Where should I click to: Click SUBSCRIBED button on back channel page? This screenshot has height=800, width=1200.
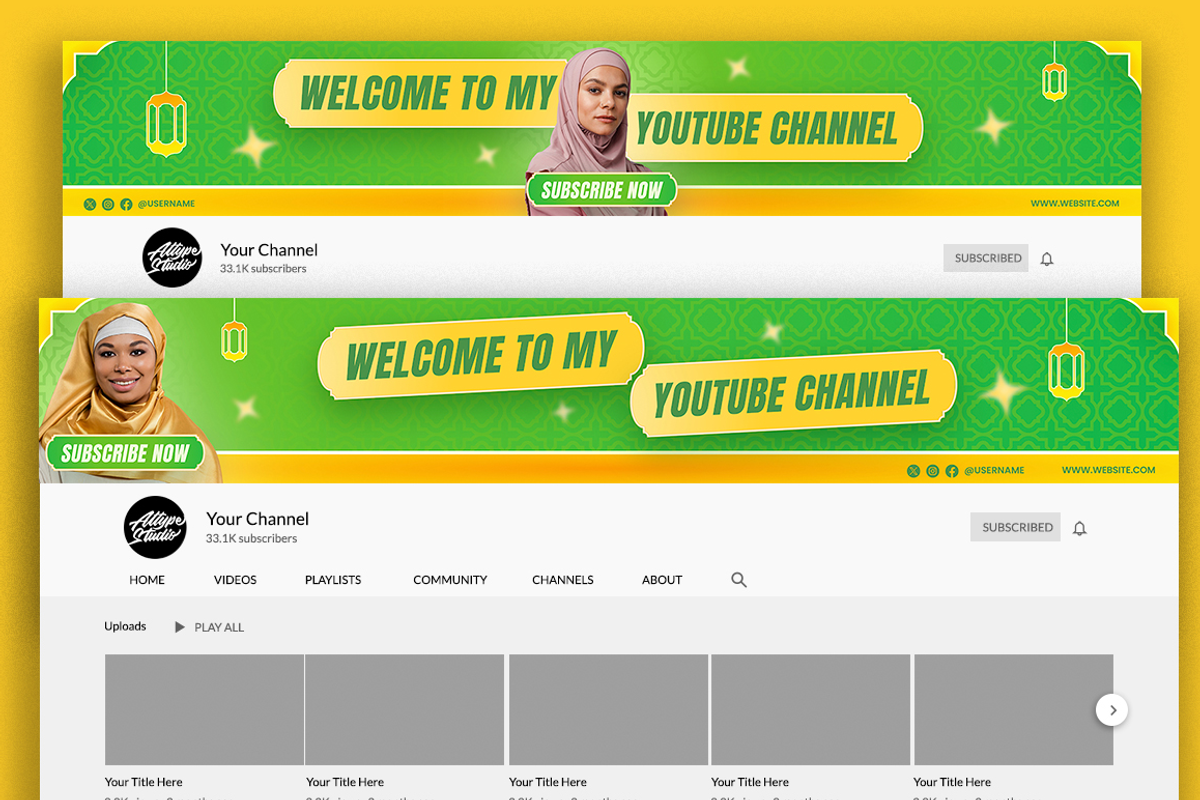pos(986,258)
